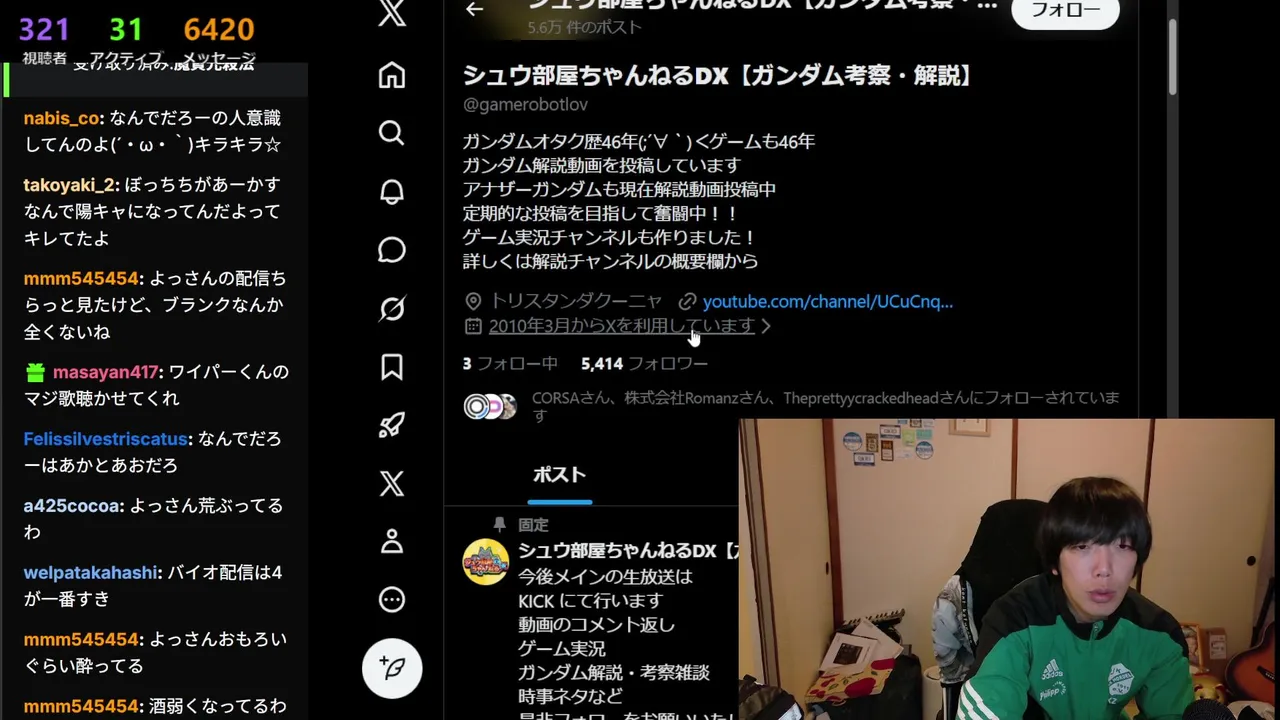Open the Home icon in X sidebar
The width and height of the screenshot is (1280, 720).
[392, 75]
